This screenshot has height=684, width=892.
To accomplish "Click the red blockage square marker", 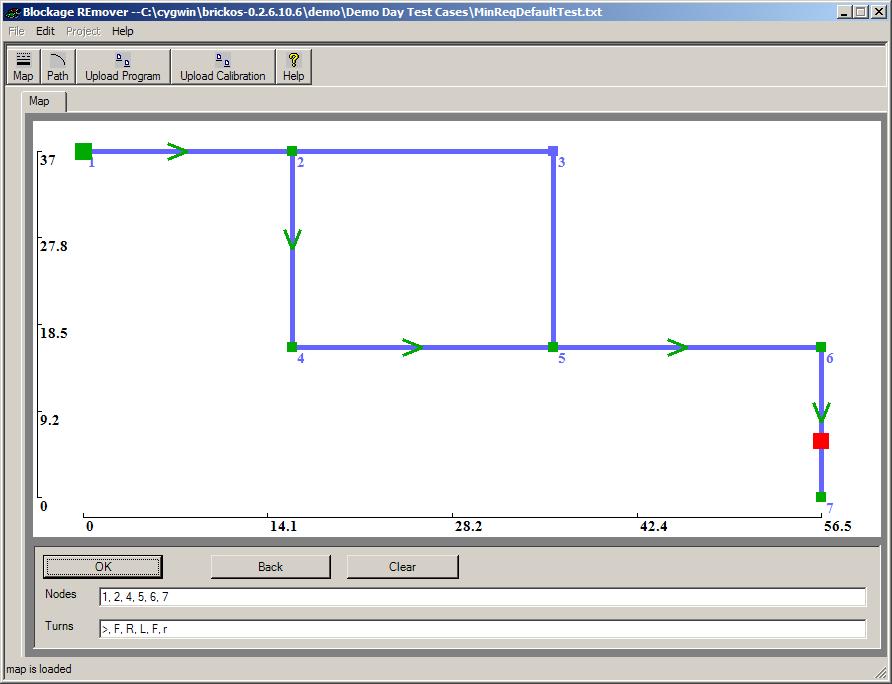I will [821, 441].
